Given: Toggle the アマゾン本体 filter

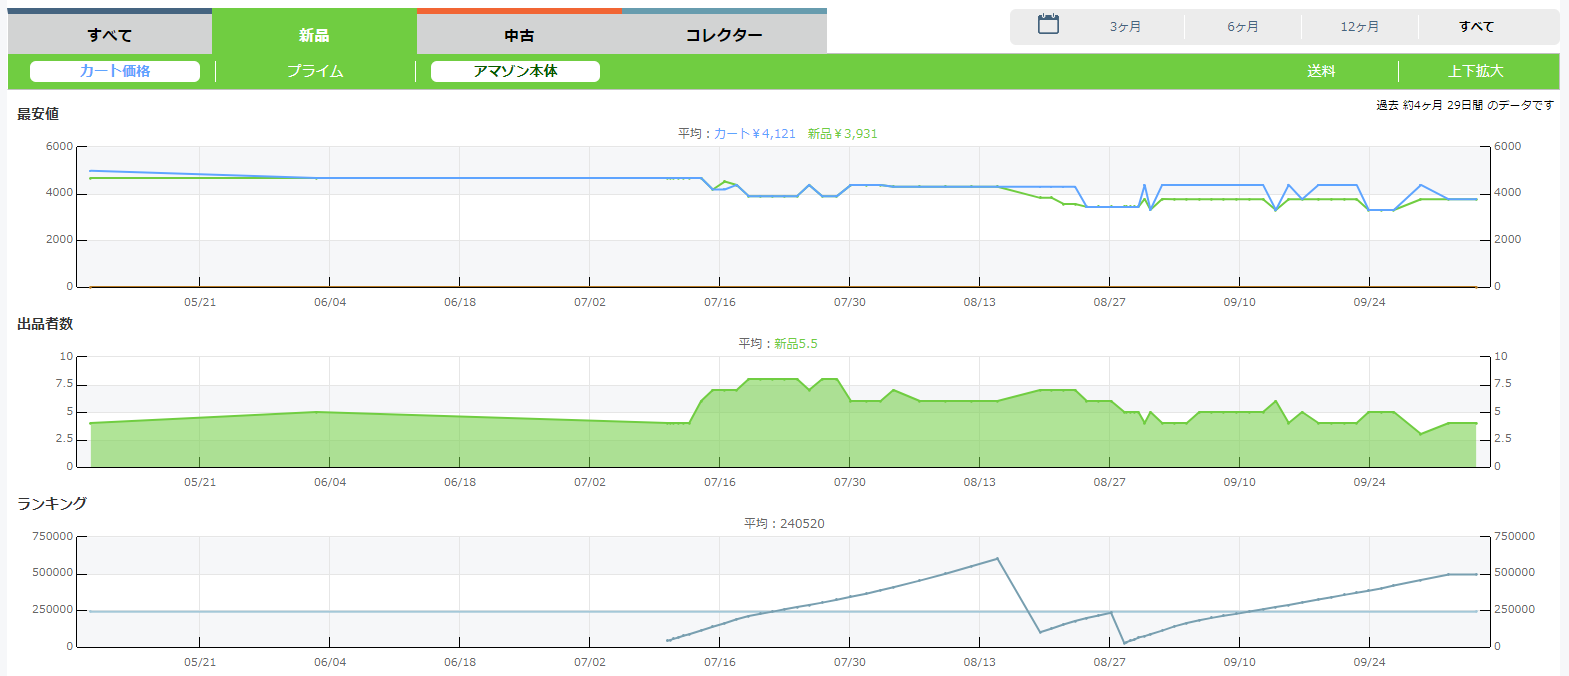Looking at the screenshot, I should [515, 71].
